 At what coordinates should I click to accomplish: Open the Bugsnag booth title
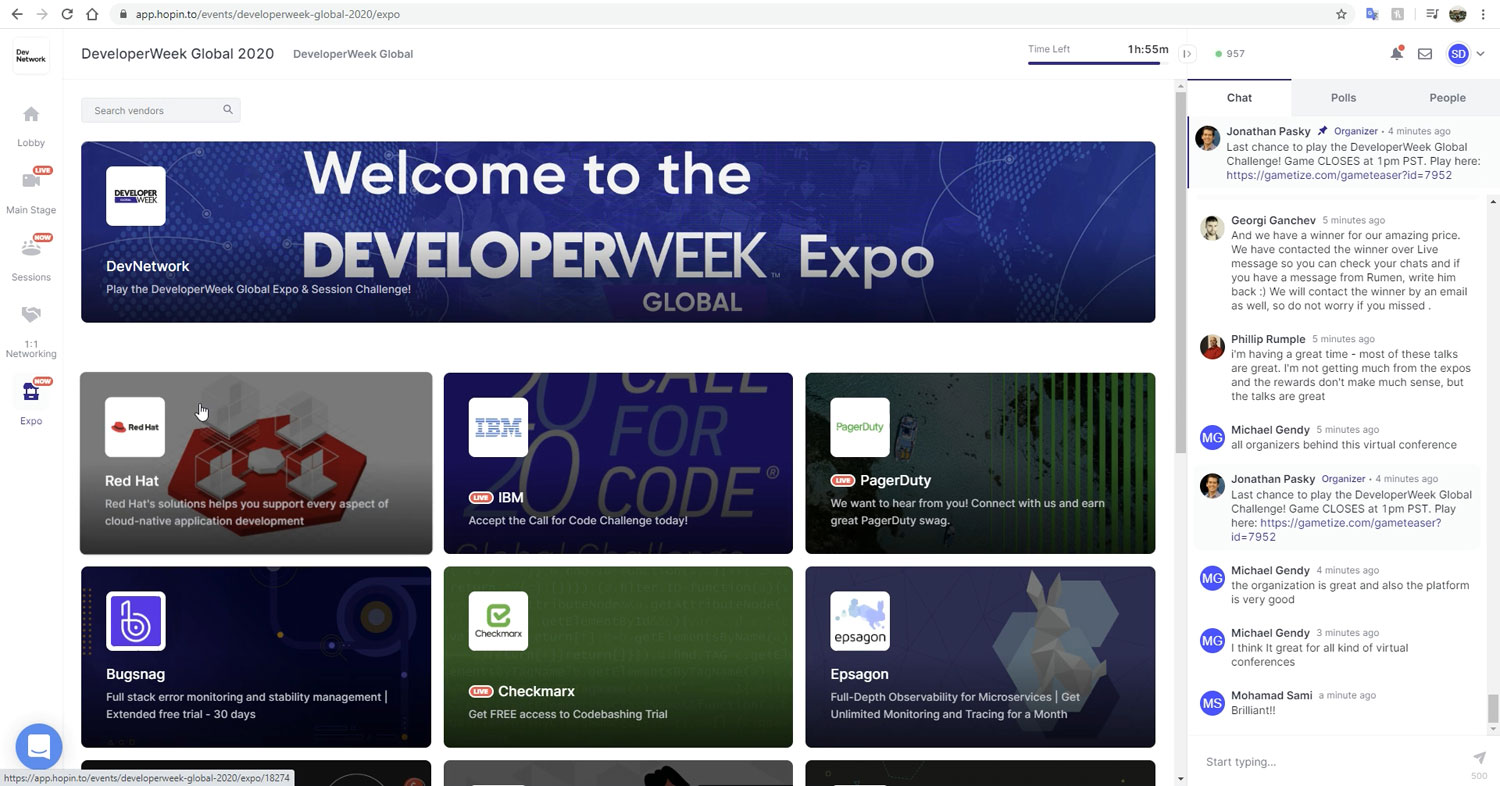135,674
